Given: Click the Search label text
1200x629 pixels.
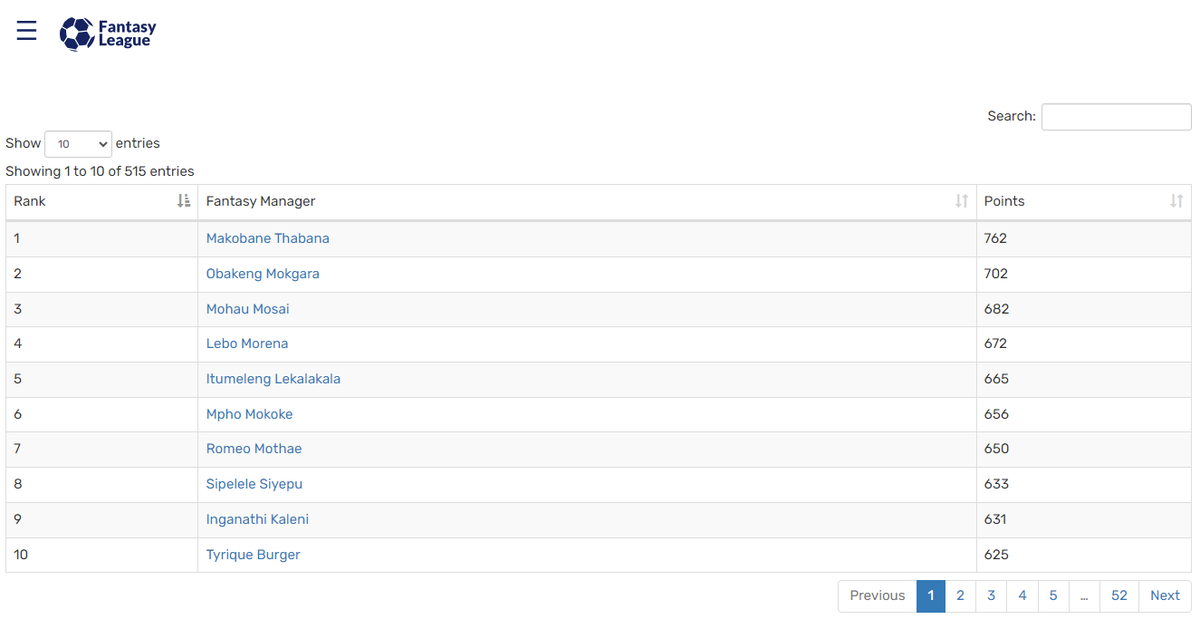Looking at the screenshot, I should (1011, 116).
